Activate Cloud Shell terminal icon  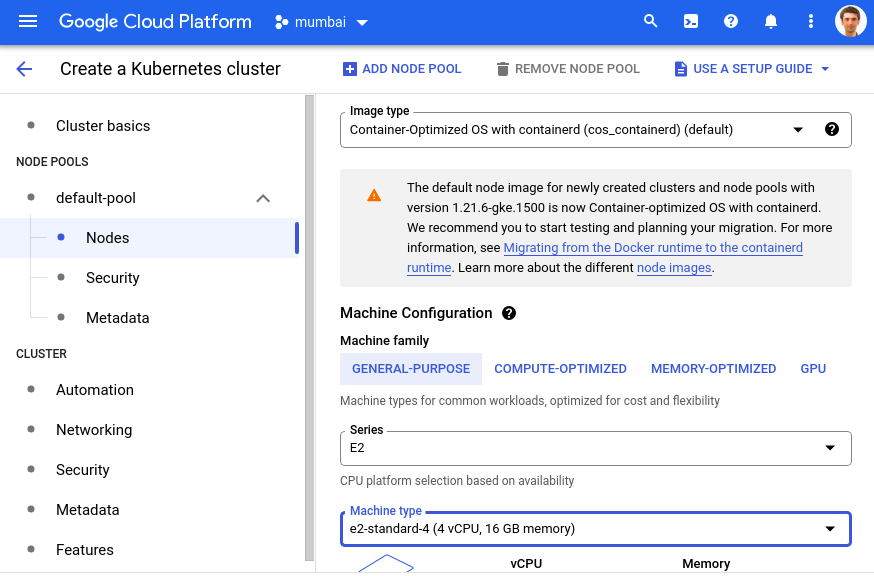click(691, 22)
